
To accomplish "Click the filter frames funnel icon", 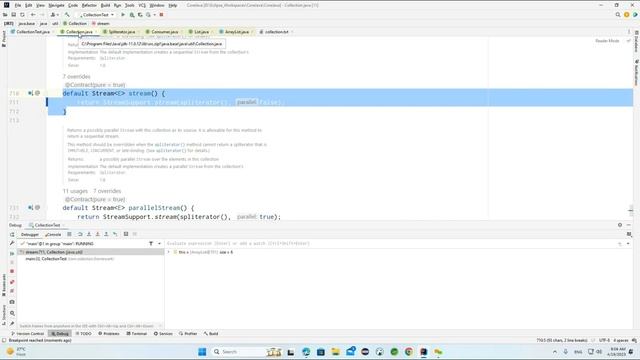I will point(151,244).
